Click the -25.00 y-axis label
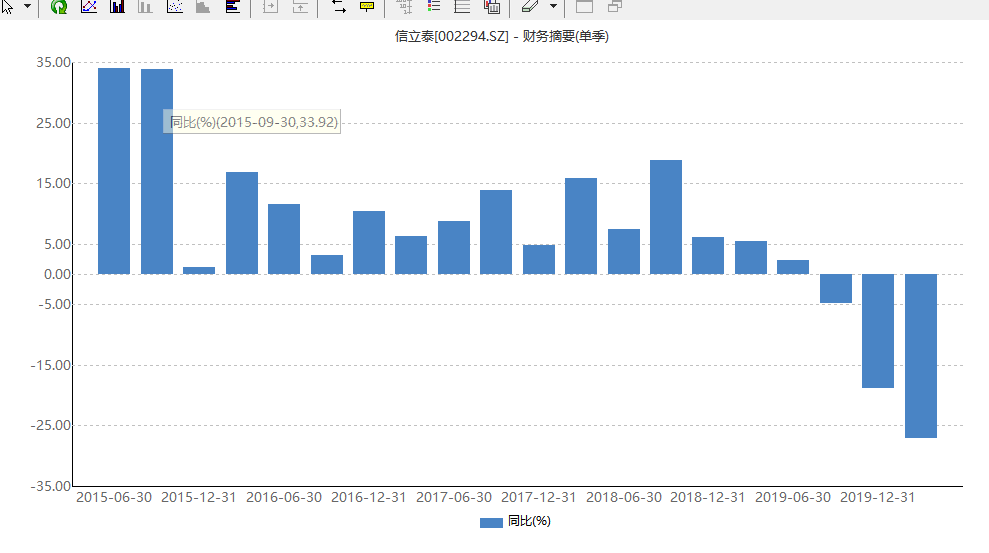Image resolution: width=989 pixels, height=553 pixels. click(x=50, y=426)
